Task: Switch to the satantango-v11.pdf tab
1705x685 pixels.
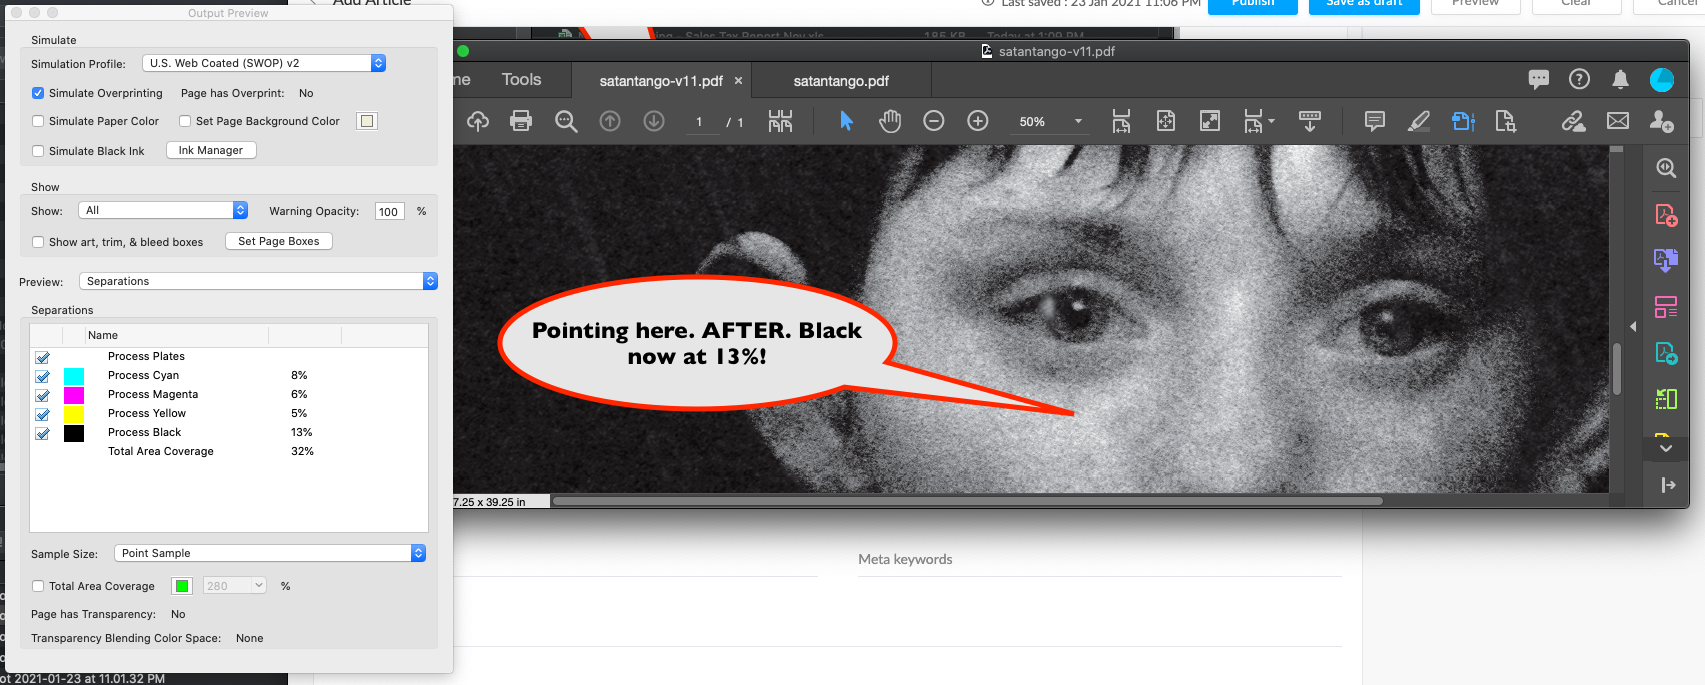Action: coord(661,81)
